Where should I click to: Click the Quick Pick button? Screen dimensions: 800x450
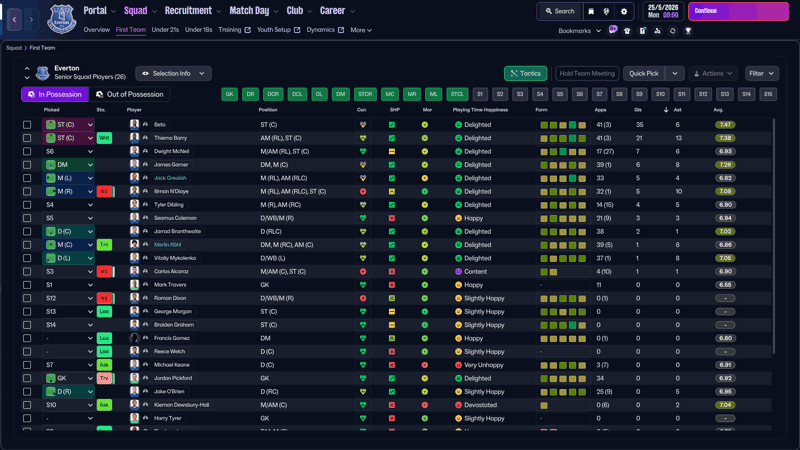[x=643, y=73]
